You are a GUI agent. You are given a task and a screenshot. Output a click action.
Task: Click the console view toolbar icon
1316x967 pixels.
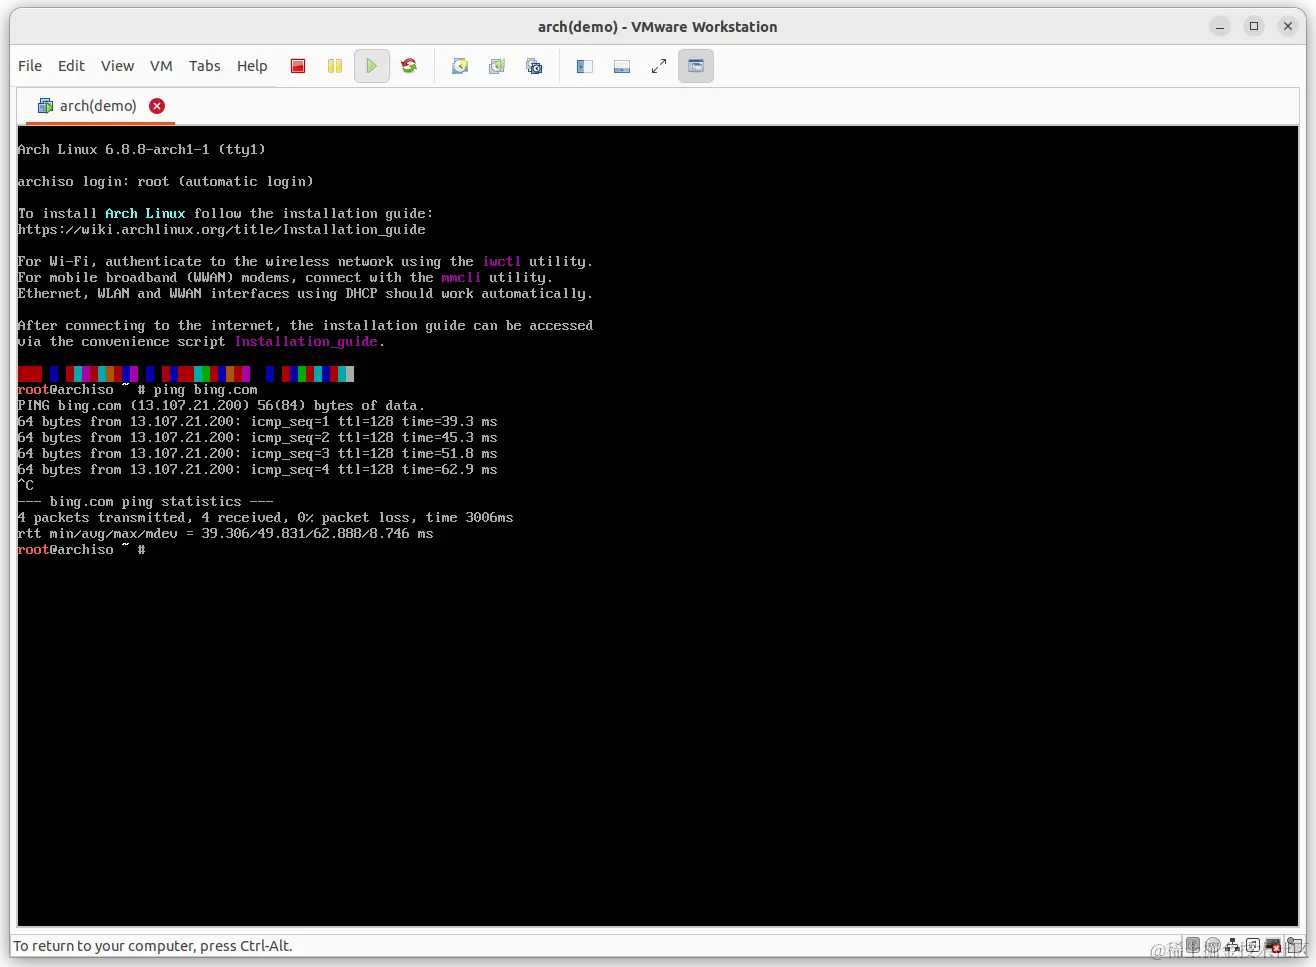click(696, 66)
